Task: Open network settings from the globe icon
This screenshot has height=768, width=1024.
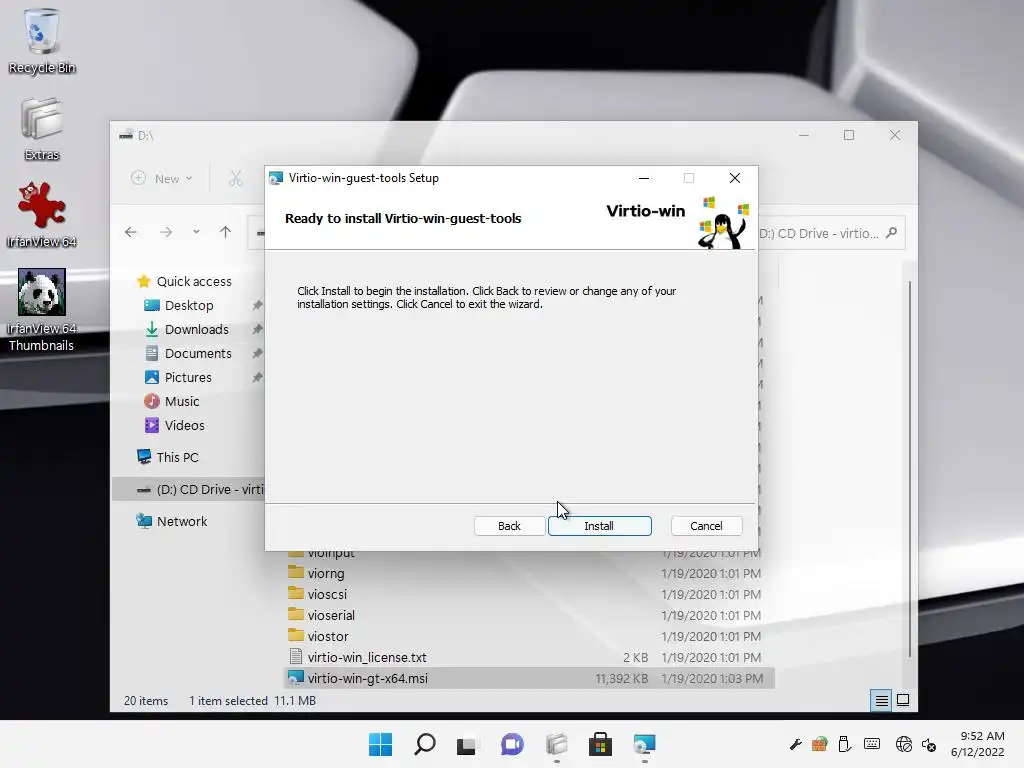Action: click(x=904, y=744)
